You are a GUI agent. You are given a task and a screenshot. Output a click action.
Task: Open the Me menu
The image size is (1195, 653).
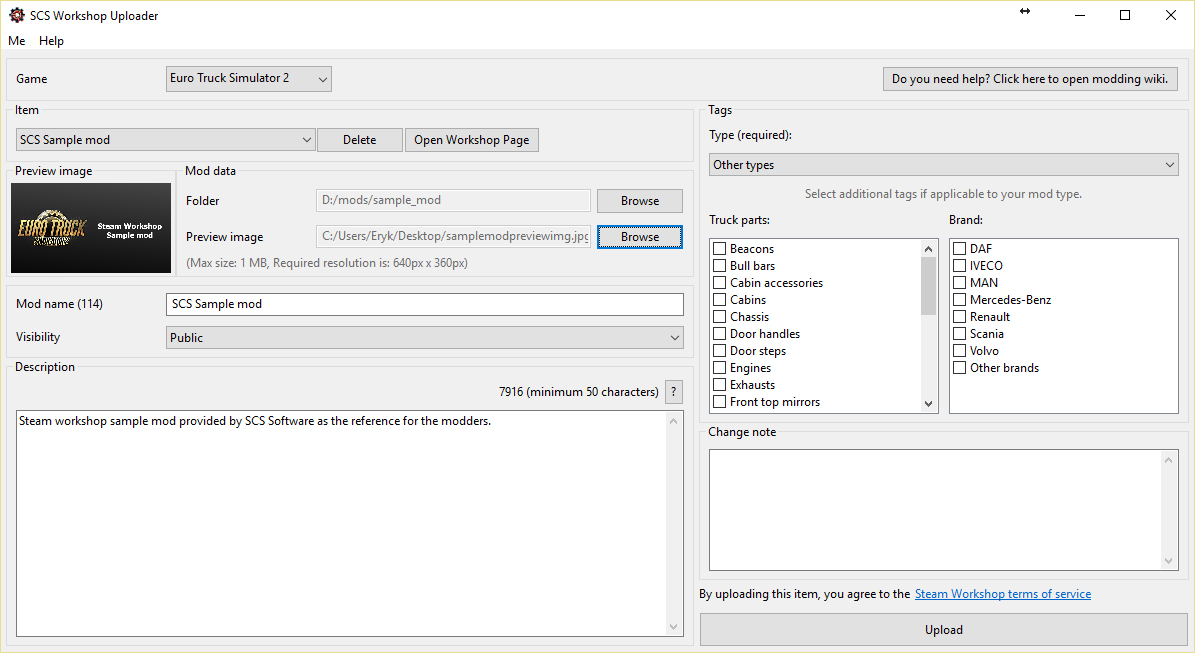click(17, 41)
